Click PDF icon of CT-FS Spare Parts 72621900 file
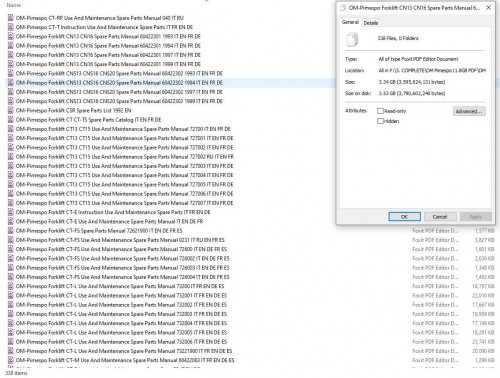Screen dimensions: 500x378 (x=11, y=231)
